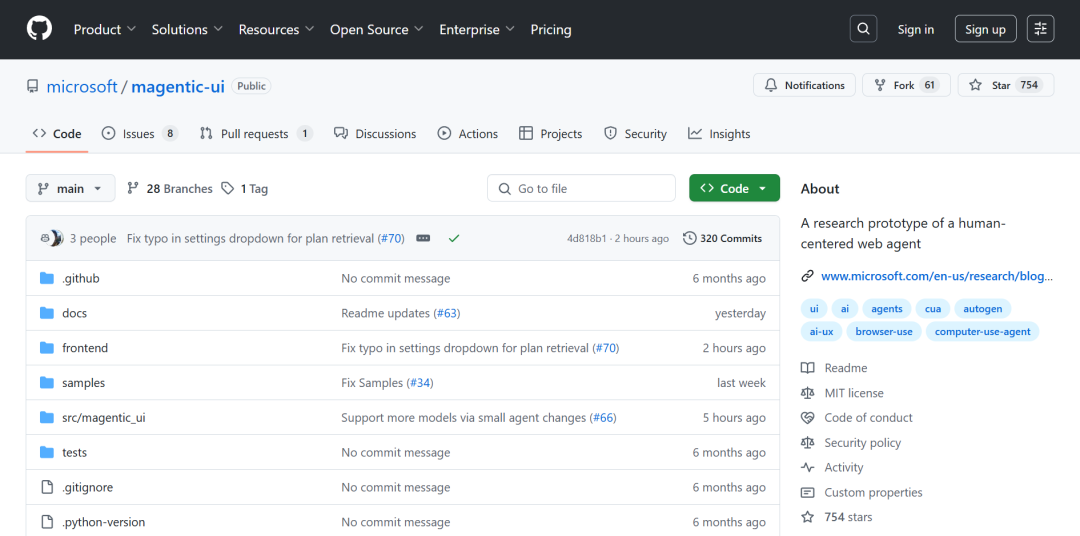Click the Go to file search field
Screen dimensions: 1080x536
pos(581,188)
